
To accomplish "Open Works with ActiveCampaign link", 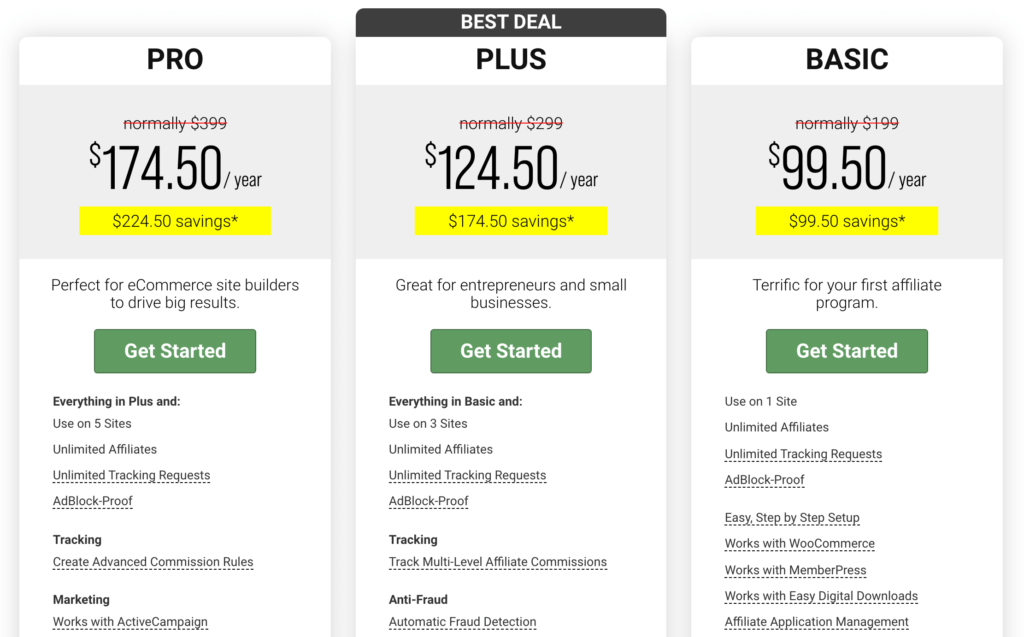I will point(129,621).
